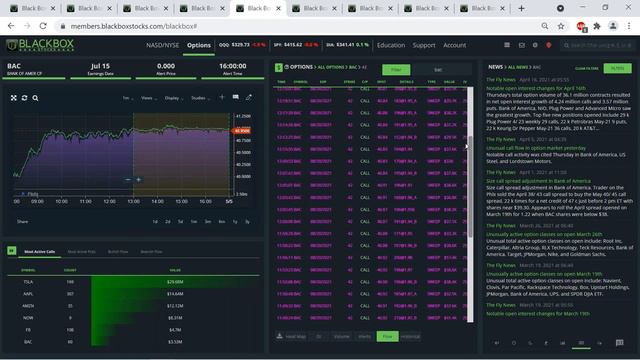This screenshot has height=360, width=640.
Task: Click the green Filter button in Options
Action: coord(396,70)
